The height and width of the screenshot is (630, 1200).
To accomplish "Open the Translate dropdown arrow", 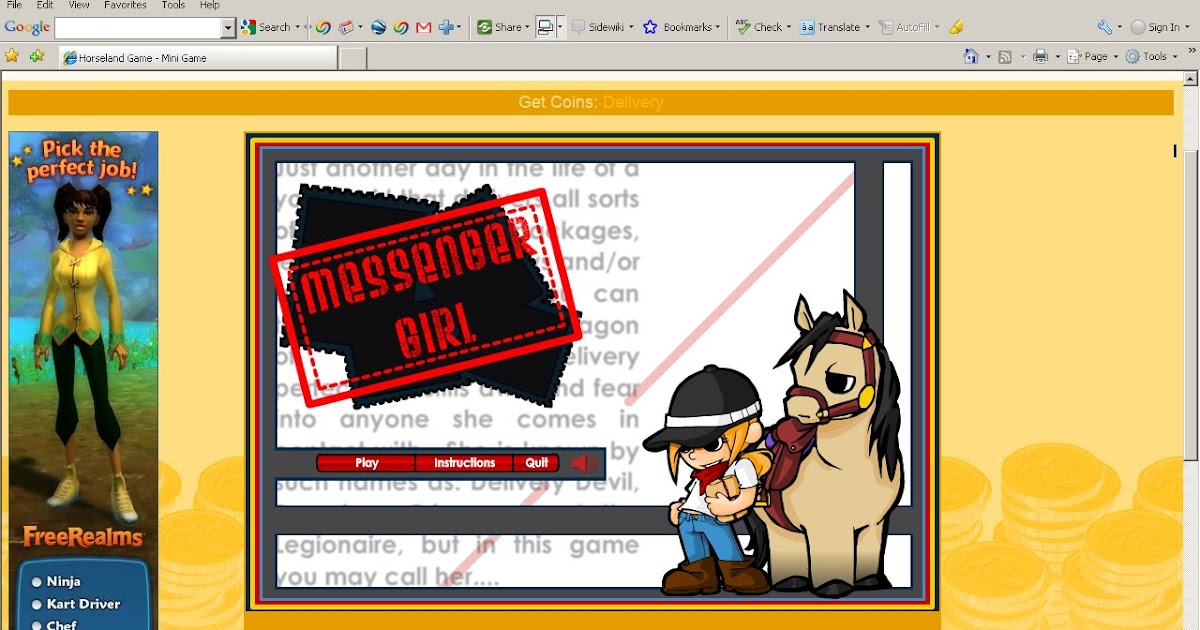I will point(867,27).
